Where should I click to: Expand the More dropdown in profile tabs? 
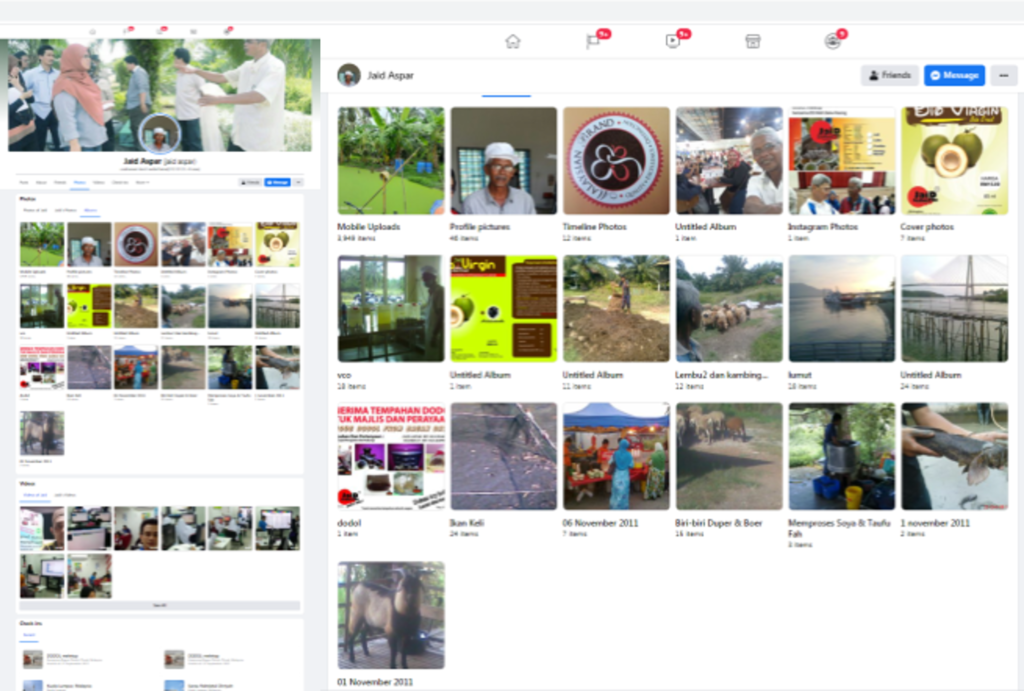pyautogui.click(x=142, y=182)
